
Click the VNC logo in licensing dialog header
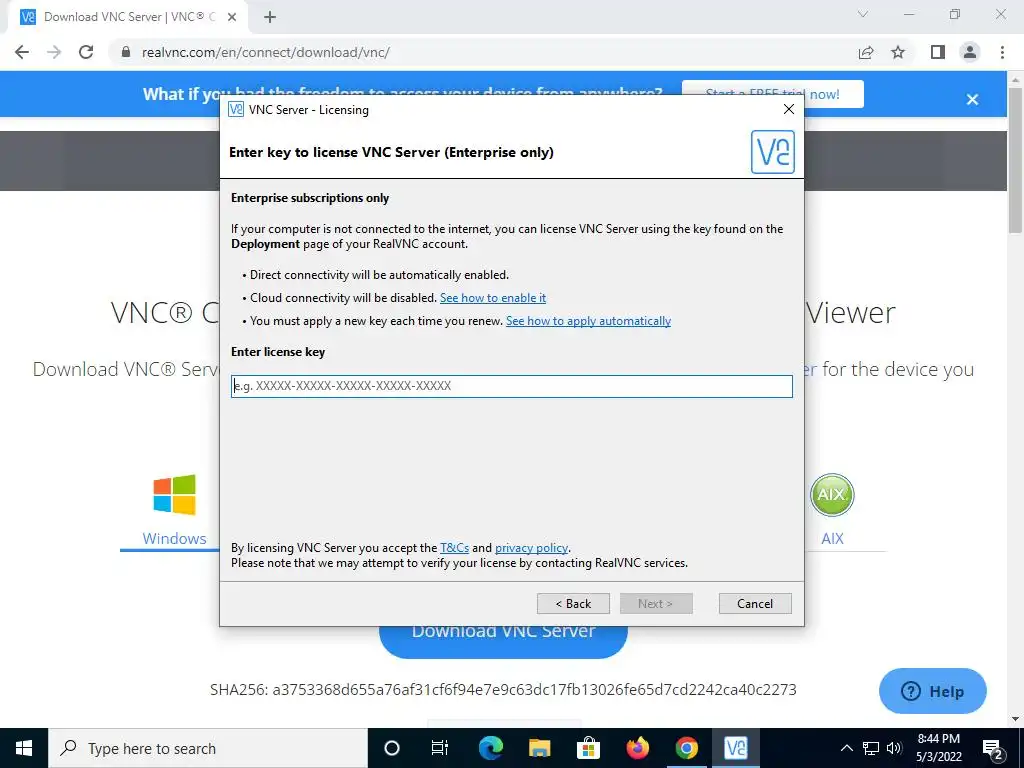pos(773,152)
